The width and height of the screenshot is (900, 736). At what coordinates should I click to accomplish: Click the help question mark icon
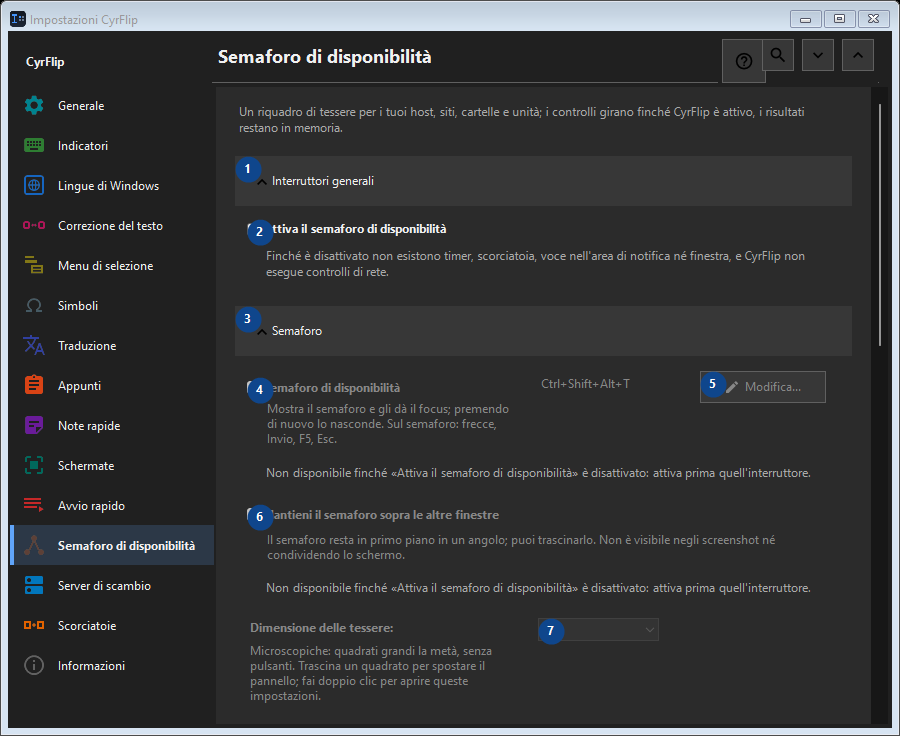tap(743, 61)
